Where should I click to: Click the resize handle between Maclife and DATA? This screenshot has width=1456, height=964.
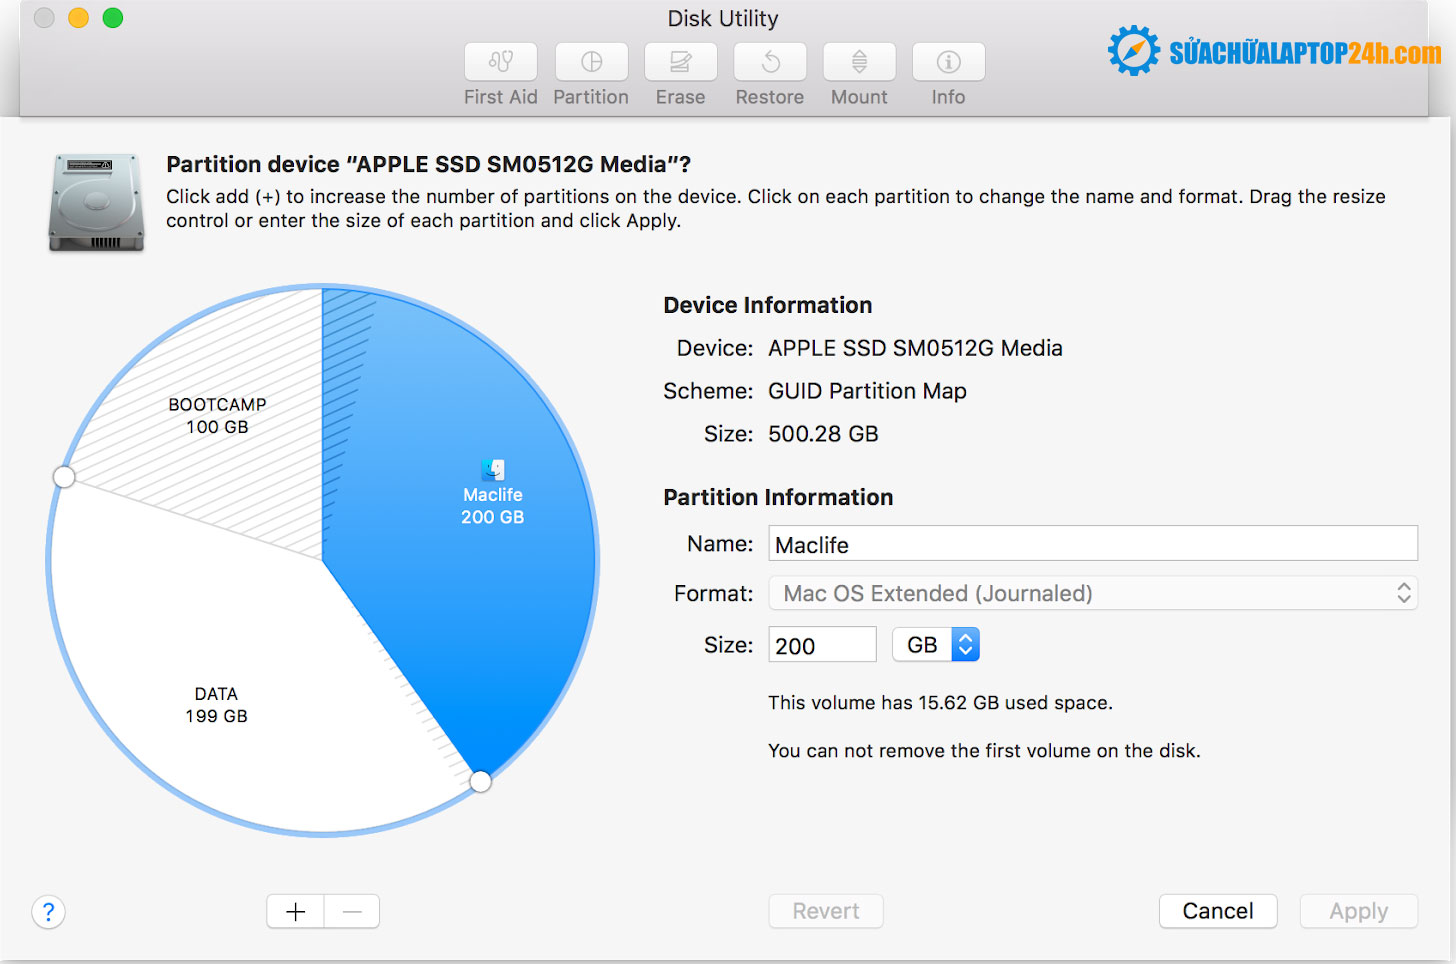pos(480,781)
